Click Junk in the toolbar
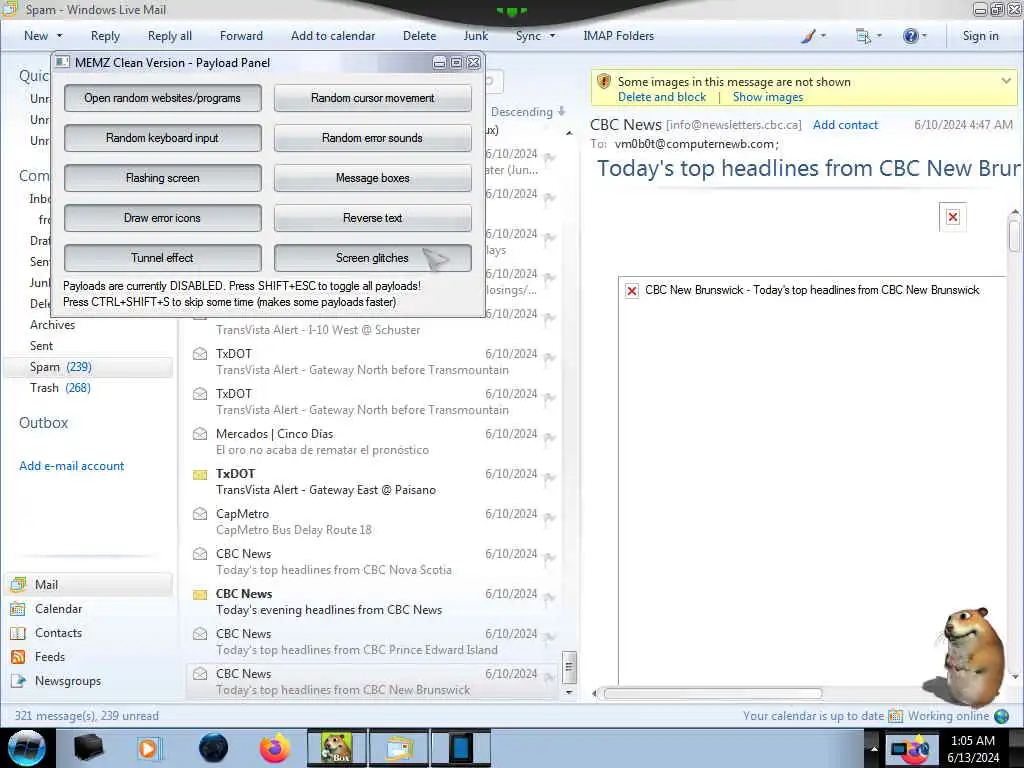The width and height of the screenshot is (1024, 768). 475,36
